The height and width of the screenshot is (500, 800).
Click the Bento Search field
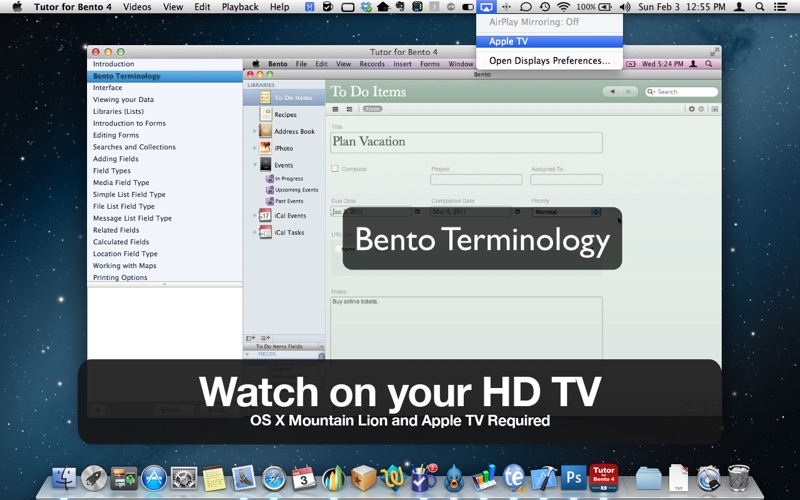[x=681, y=92]
